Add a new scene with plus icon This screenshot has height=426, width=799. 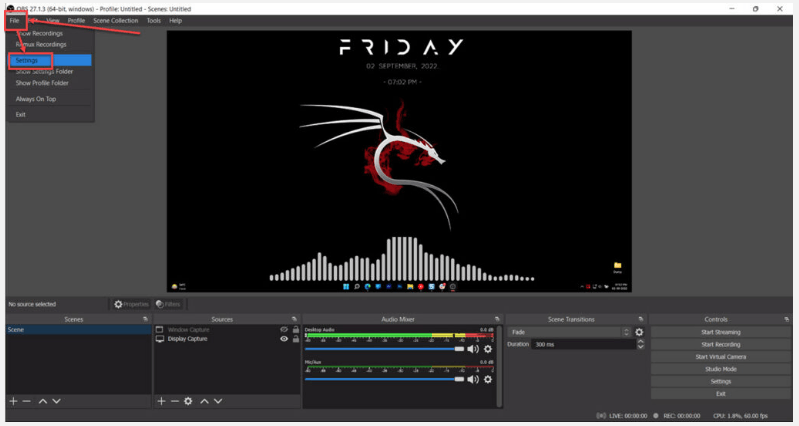pos(13,401)
